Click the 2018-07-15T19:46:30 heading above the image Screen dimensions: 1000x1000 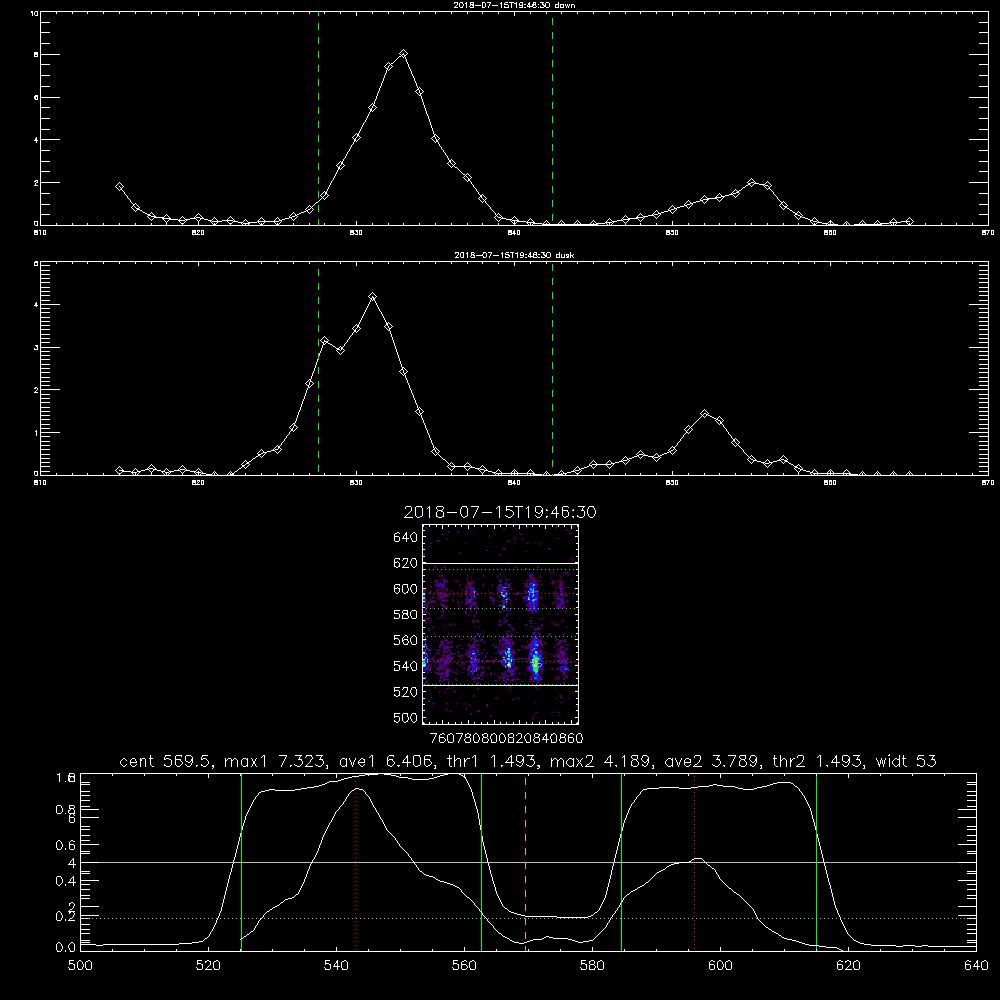(500, 512)
